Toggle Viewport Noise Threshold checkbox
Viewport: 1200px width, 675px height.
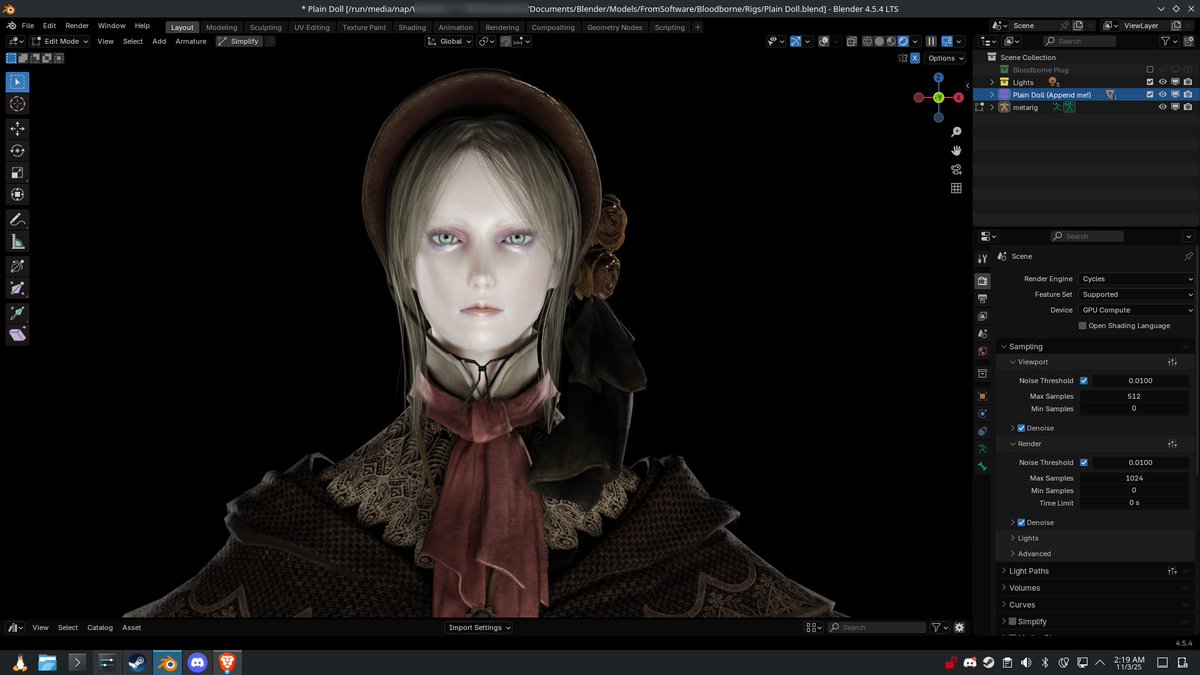click(x=1083, y=381)
